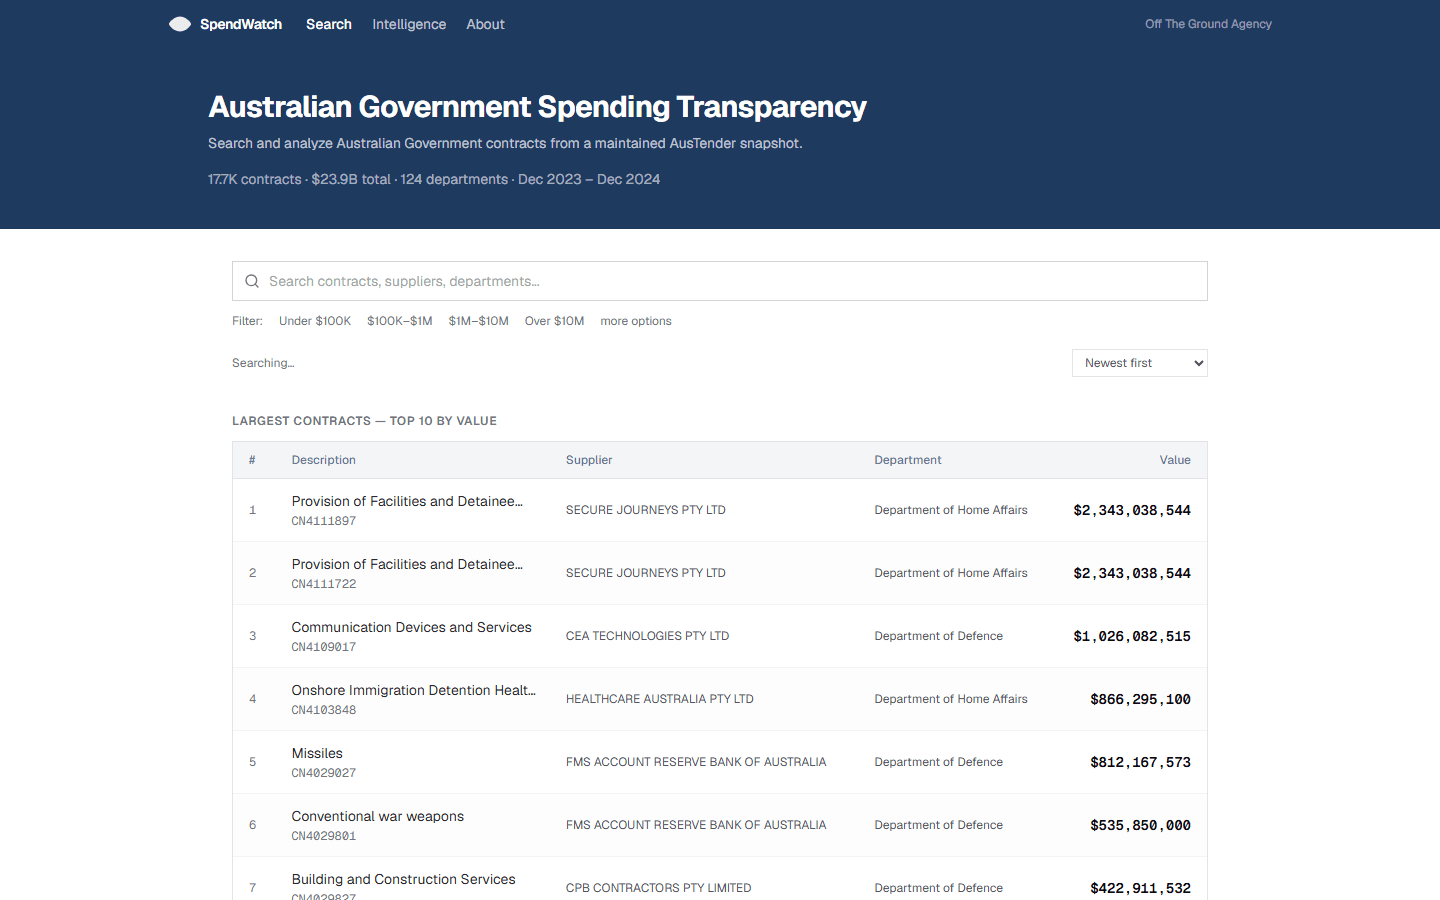Open the About page

(485, 24)
